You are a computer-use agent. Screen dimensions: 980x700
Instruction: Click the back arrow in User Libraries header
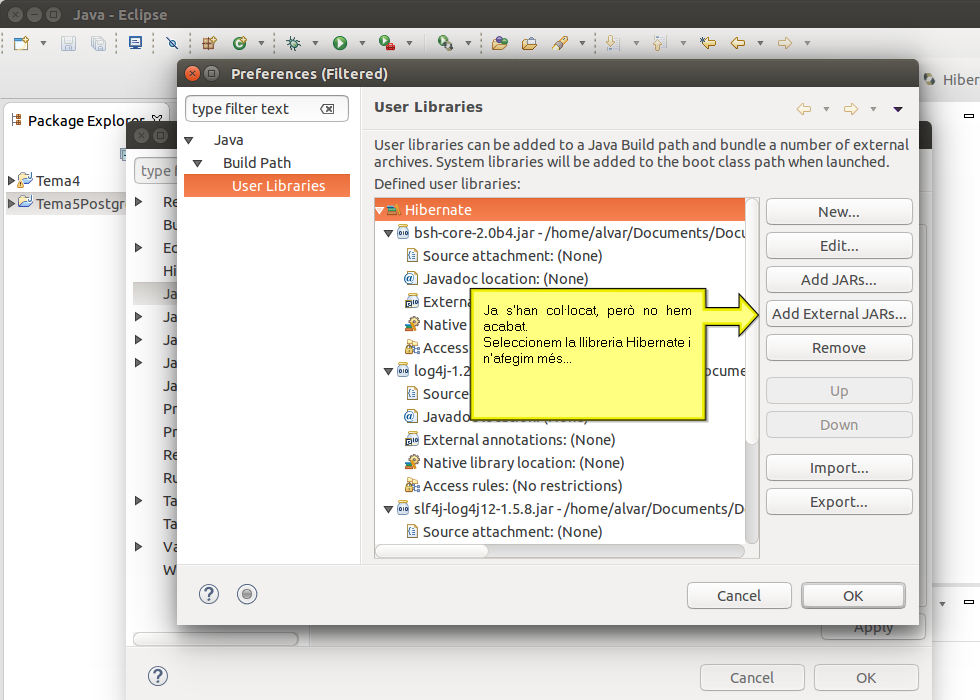point(804,109)
